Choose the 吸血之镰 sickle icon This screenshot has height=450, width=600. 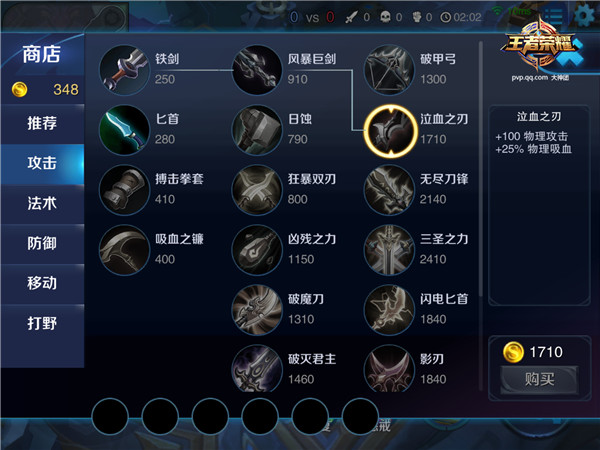click(124, 250)
